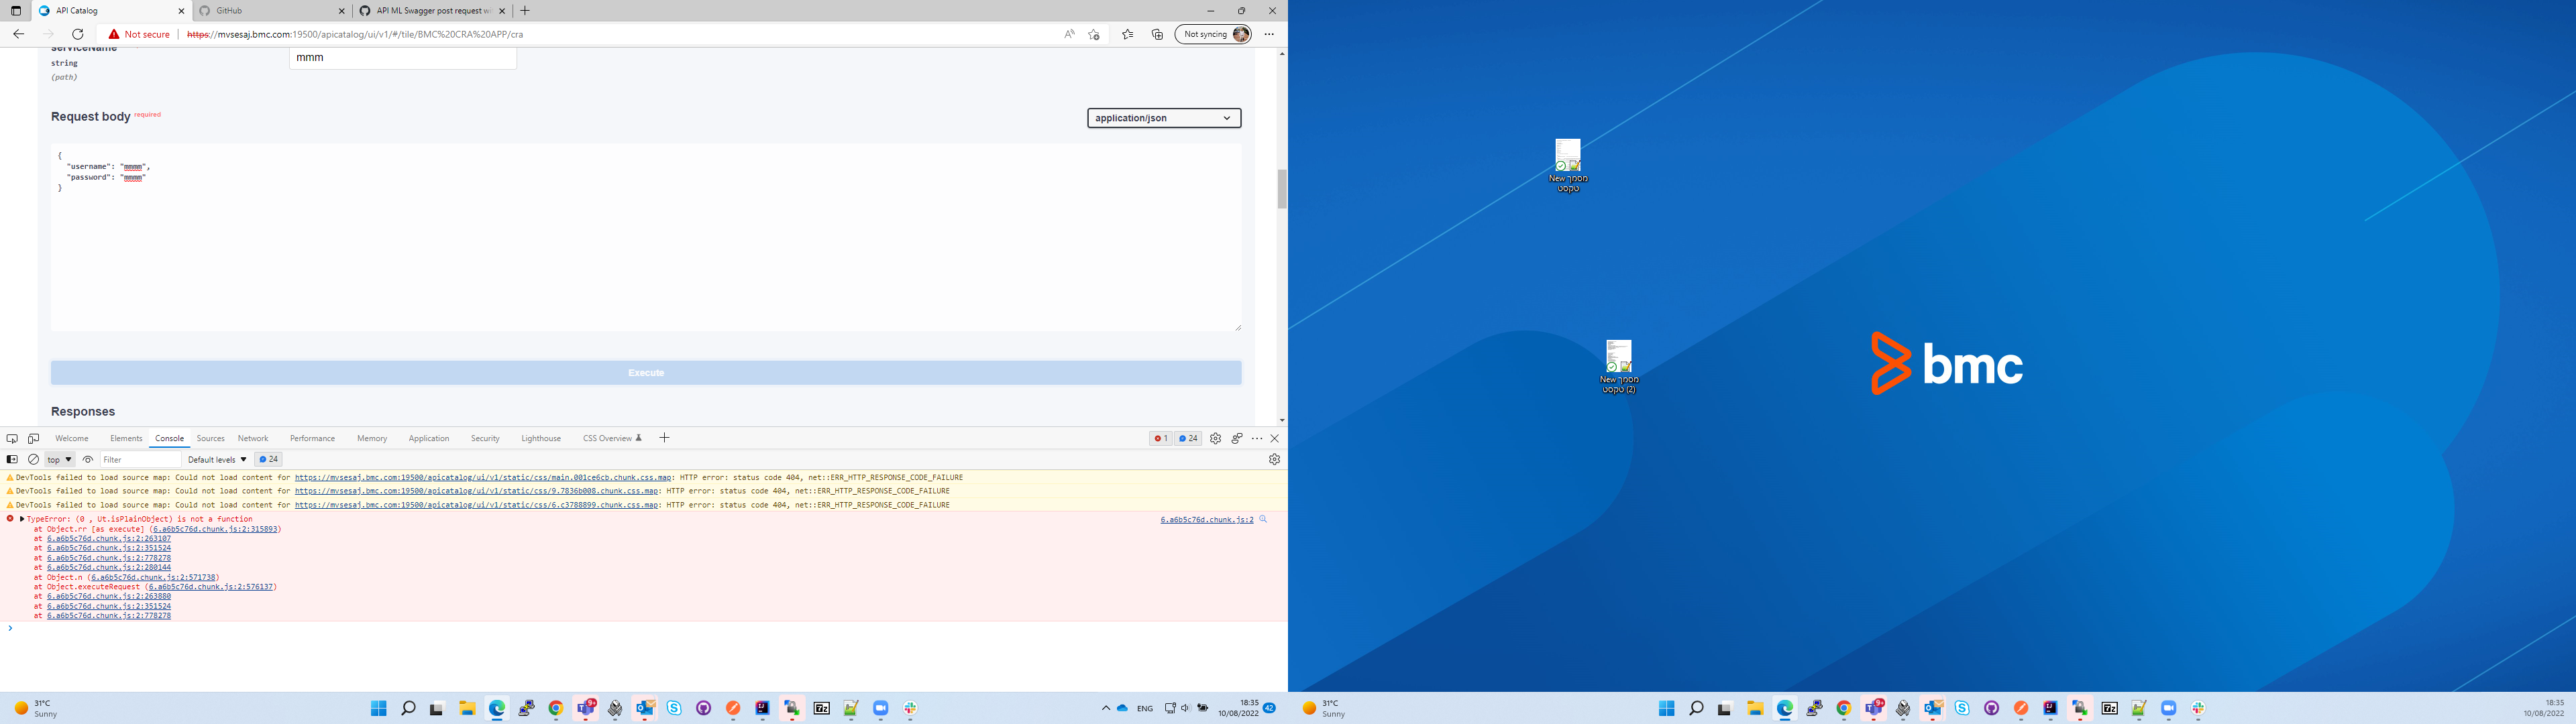This screenshot has width=2576, height=724.
Task: Switch to the API ML Swagger post request tab
Action: click(x=433, y=10)
